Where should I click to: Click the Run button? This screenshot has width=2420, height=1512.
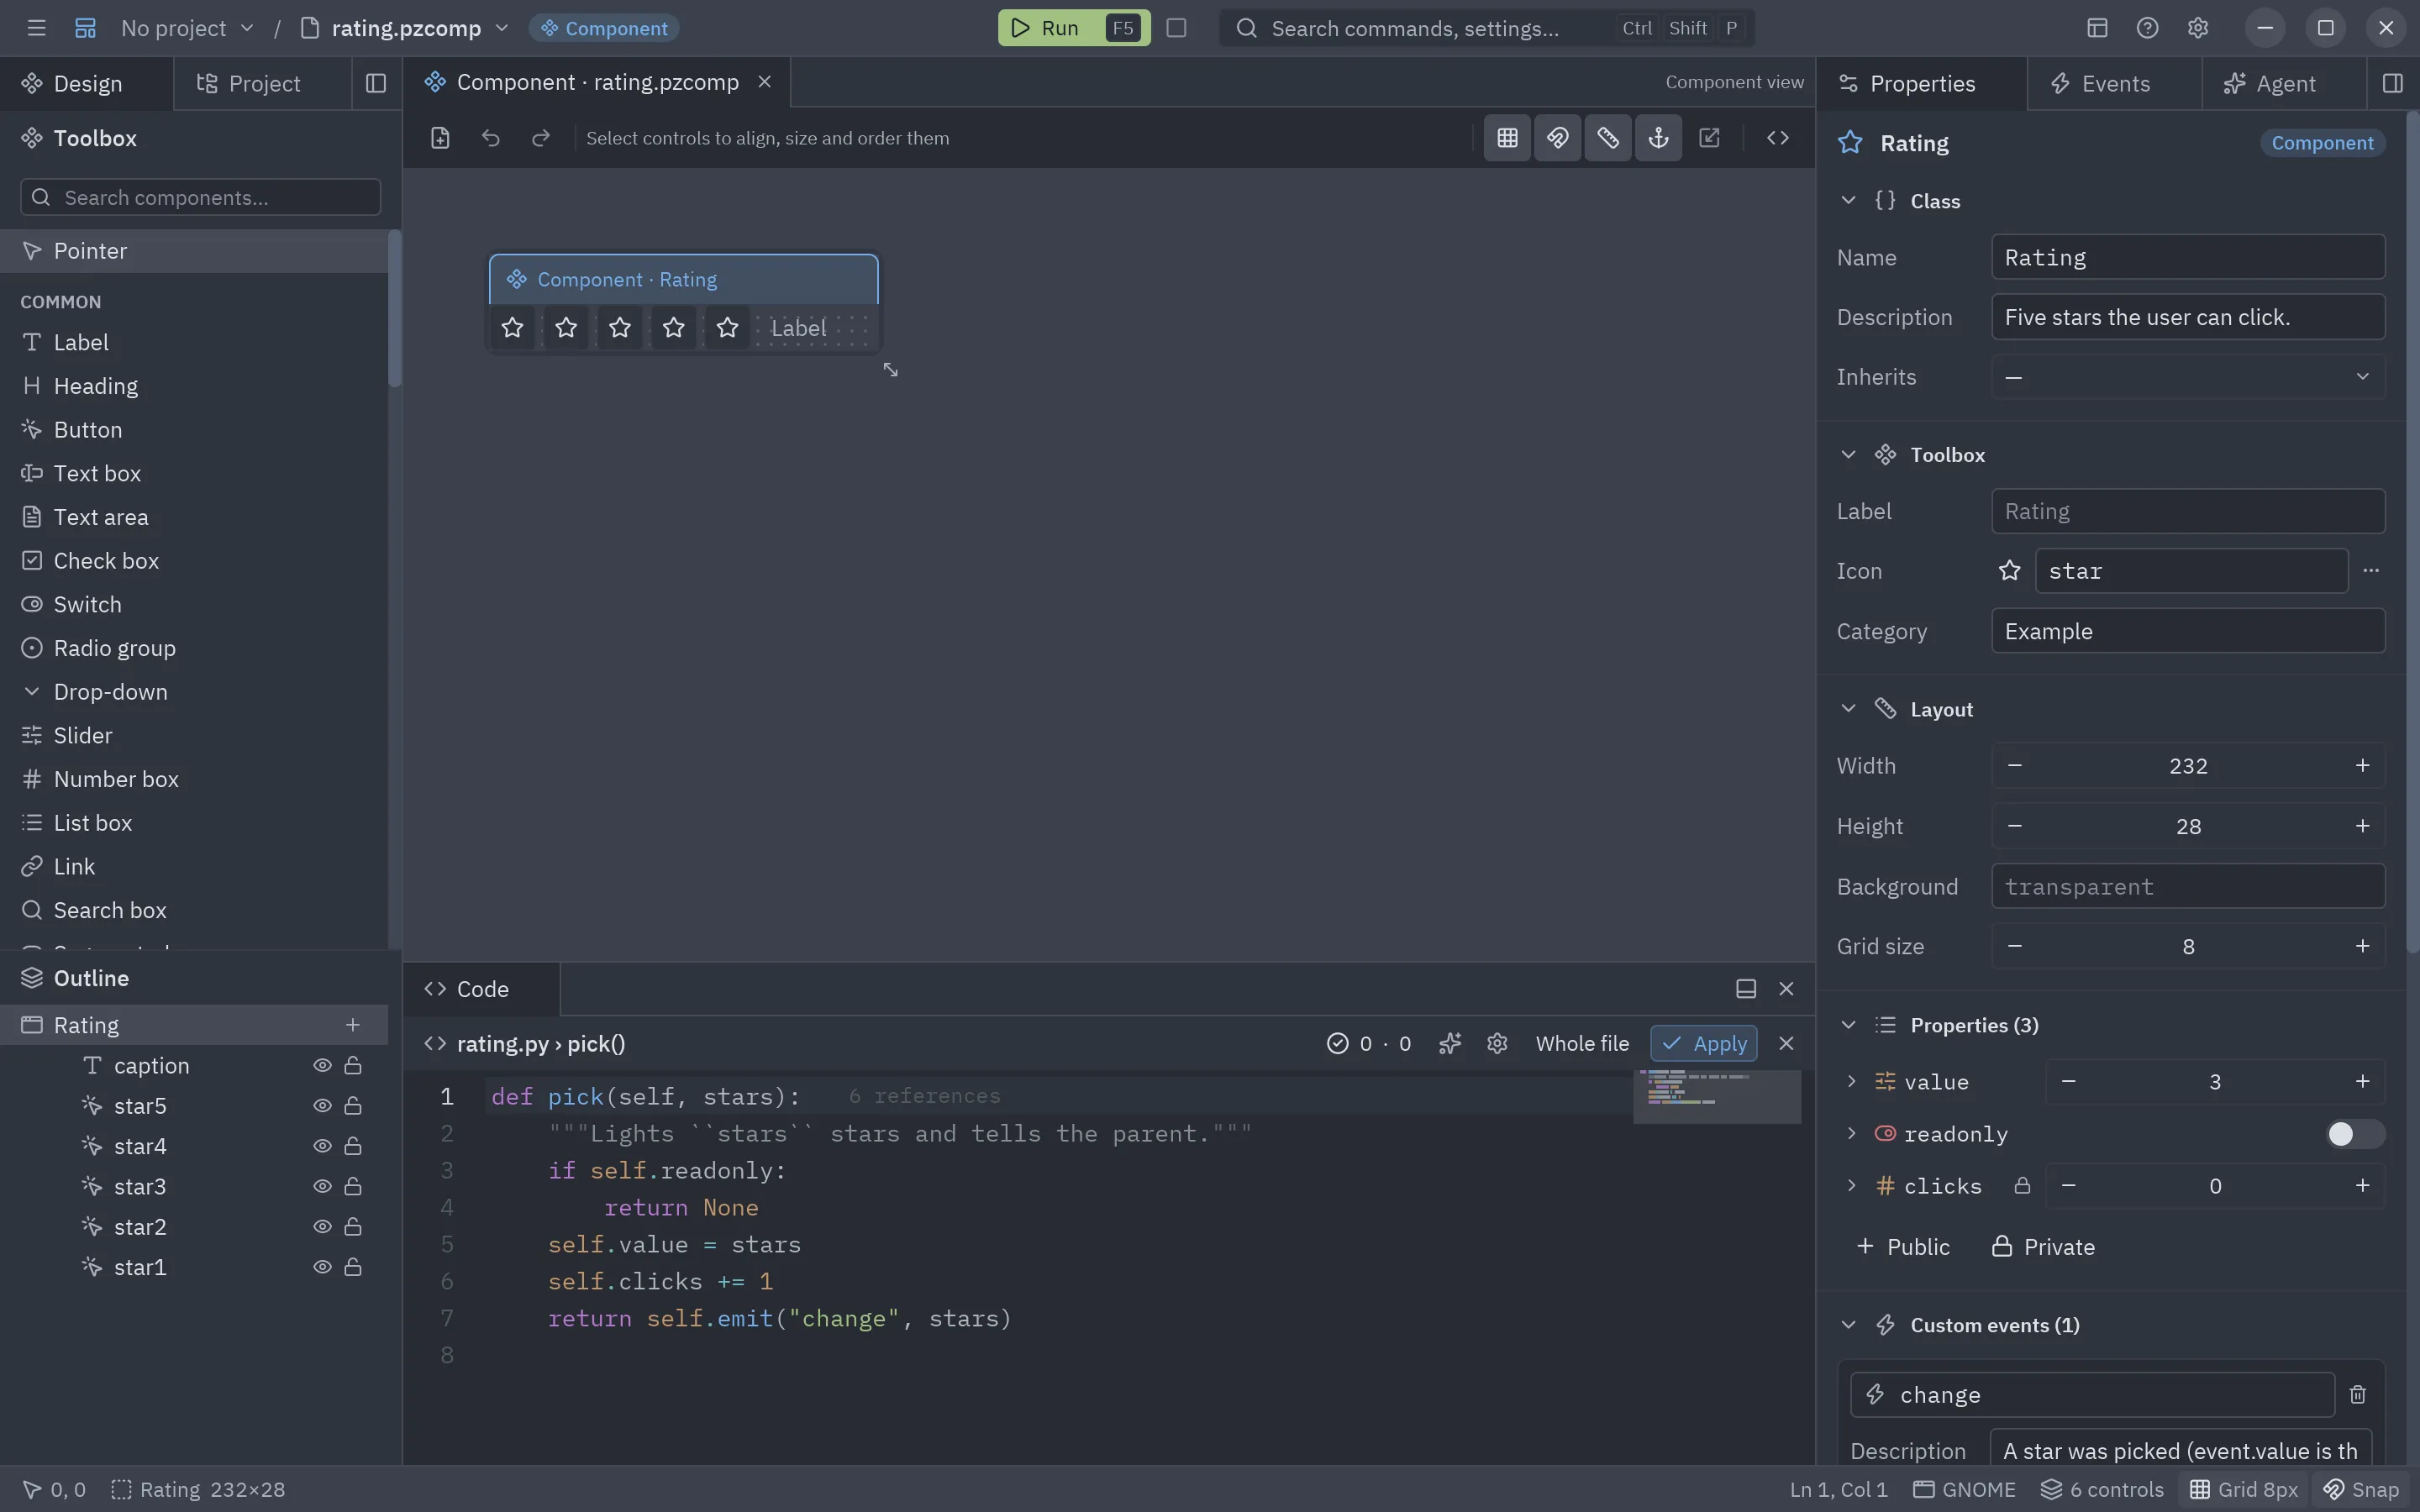[1073, 28]
